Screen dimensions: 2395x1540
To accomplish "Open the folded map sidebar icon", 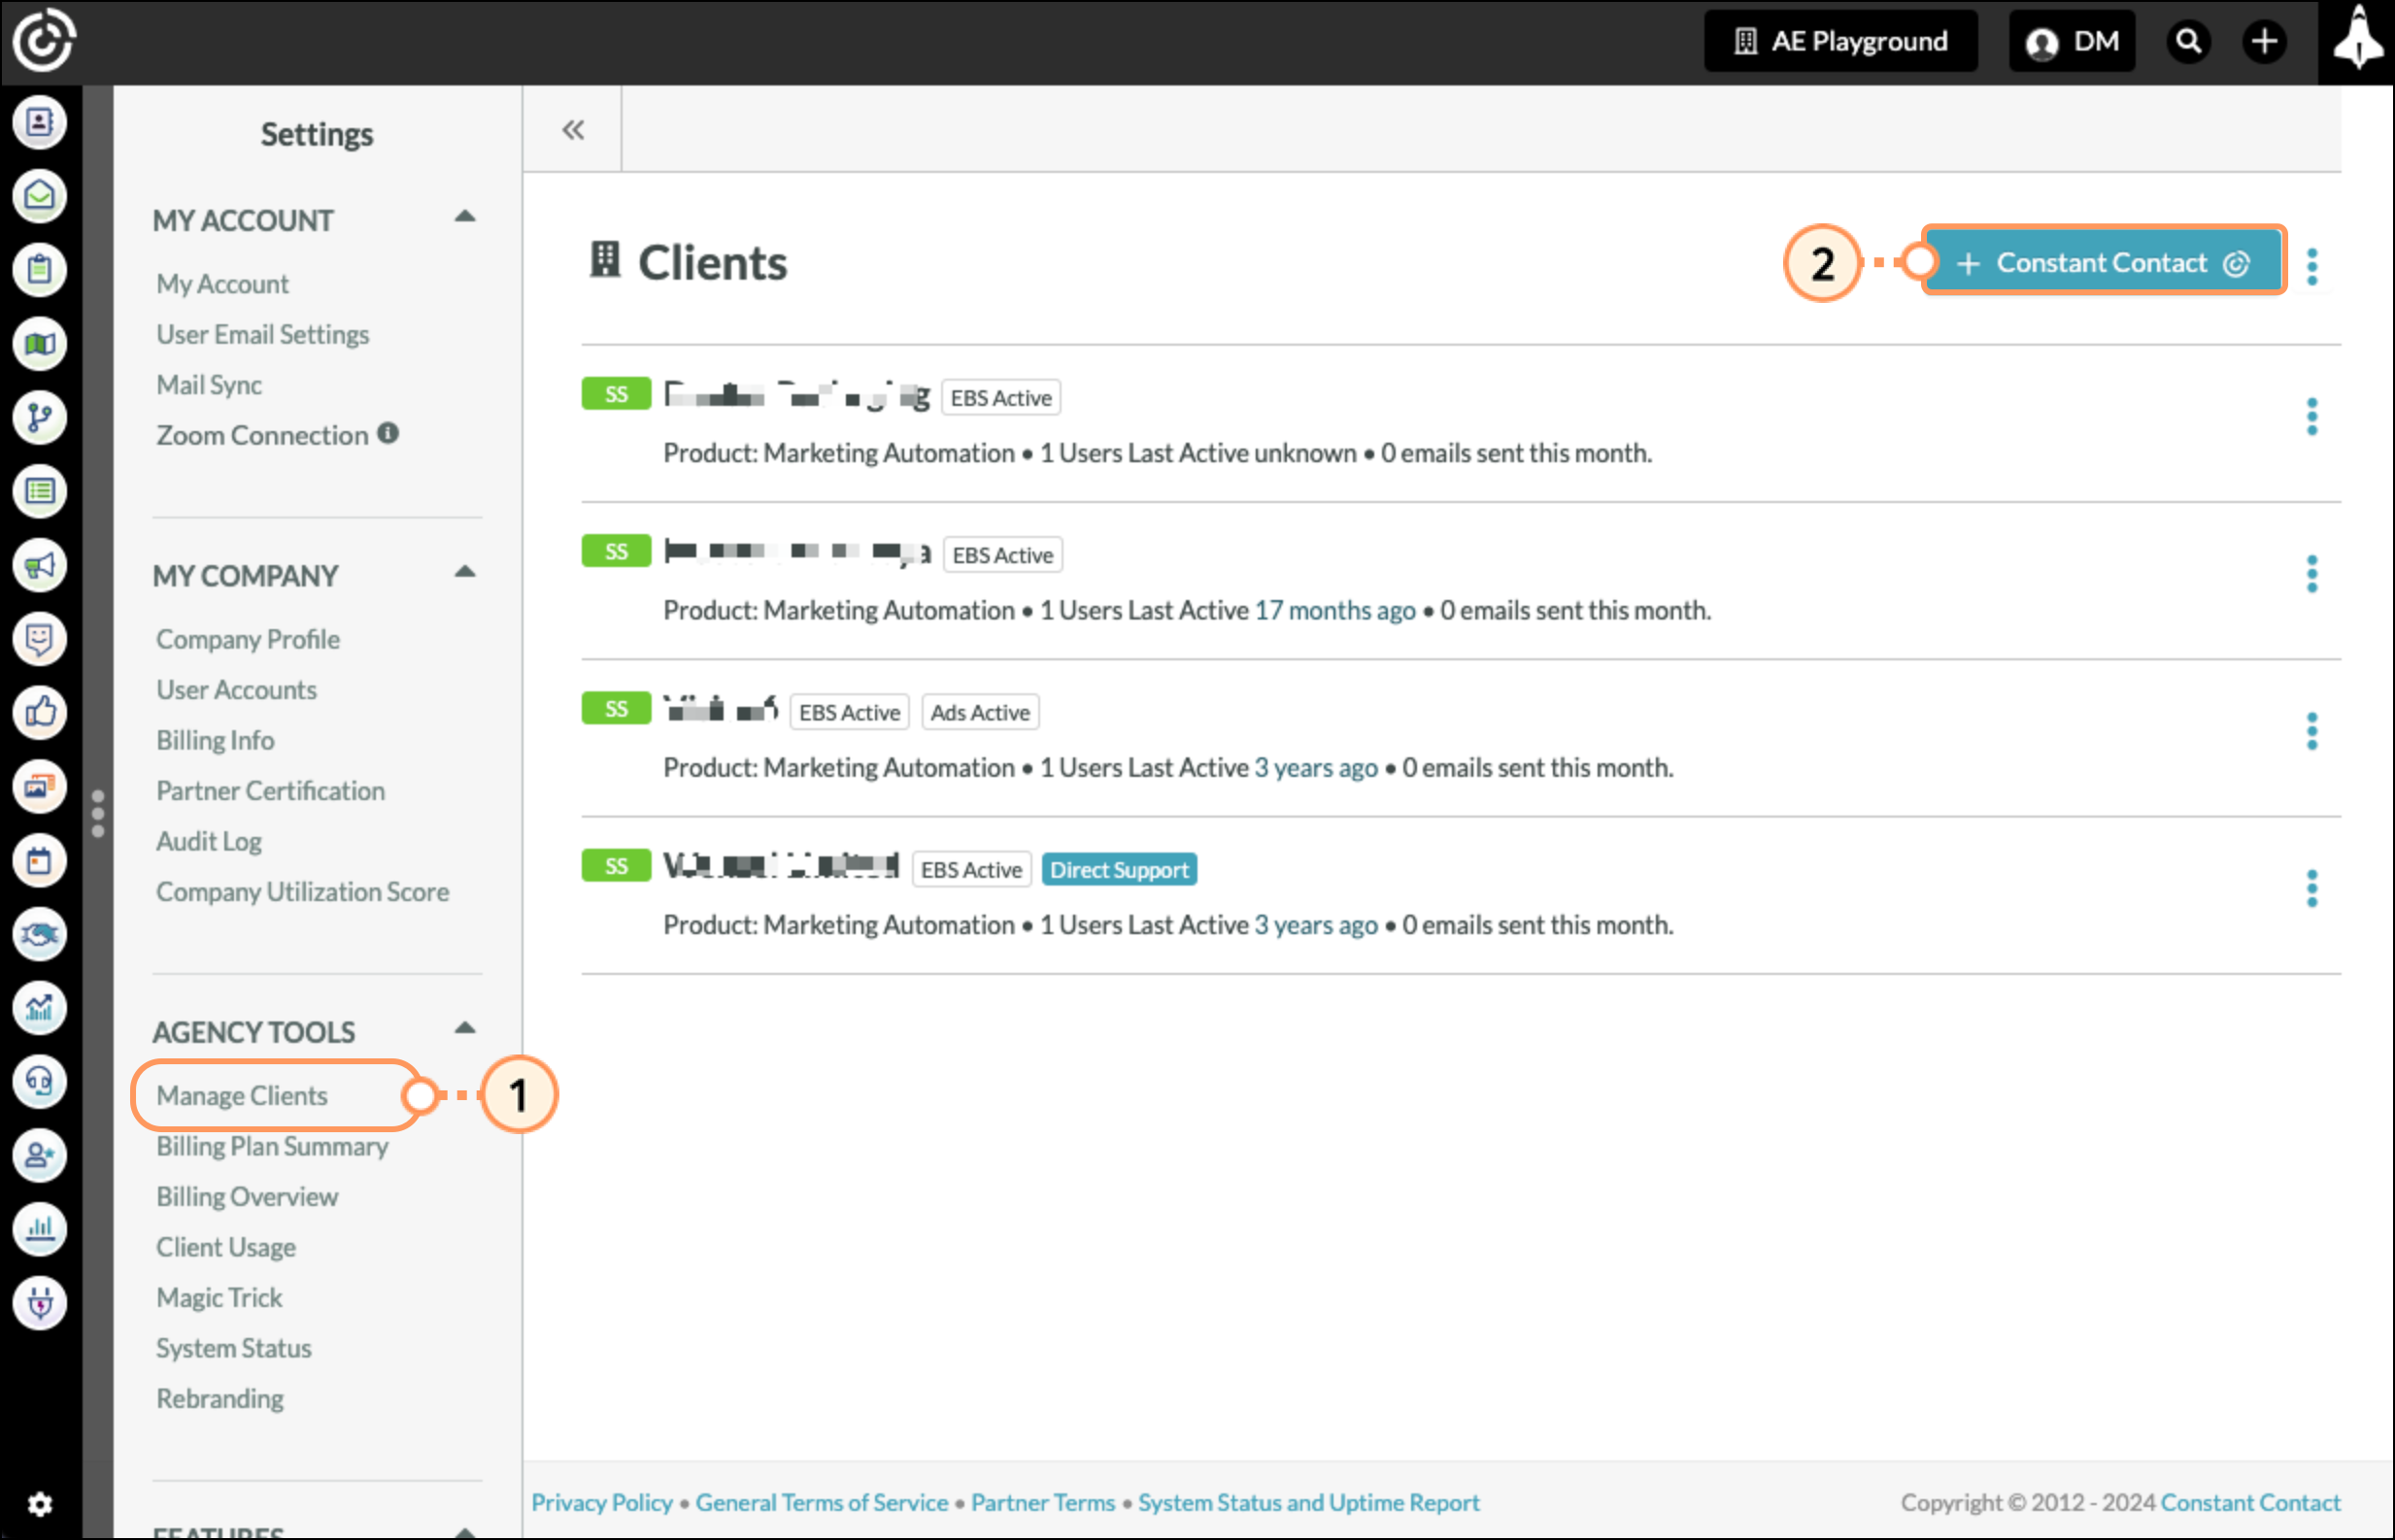I will (x=39, y=344).
